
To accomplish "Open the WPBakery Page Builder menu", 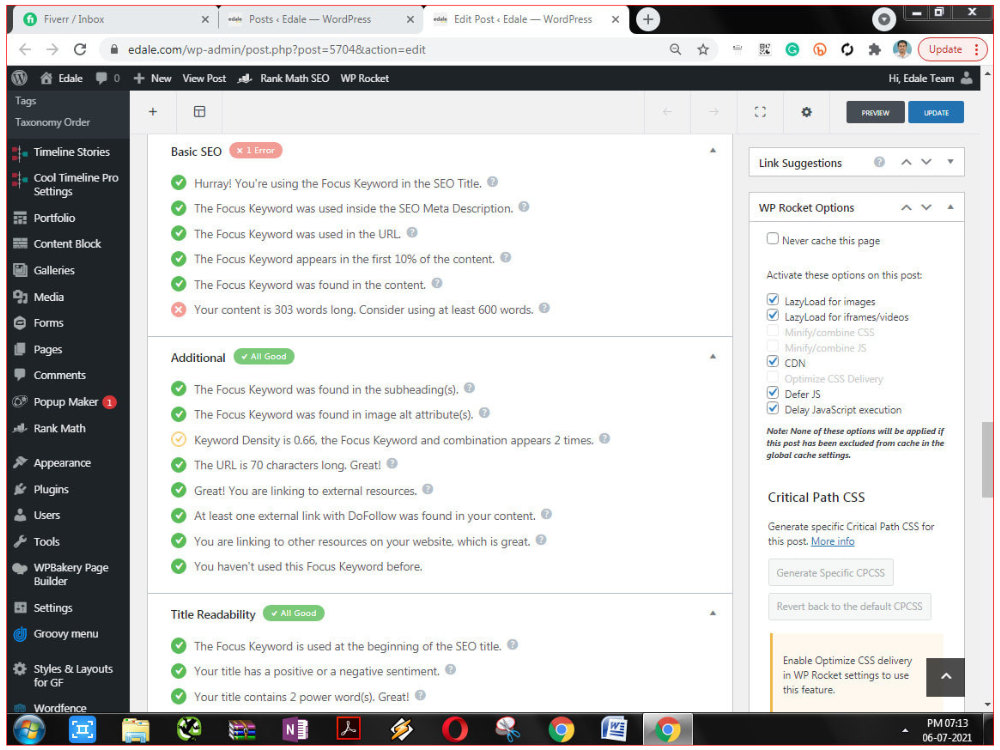I will click(71, 574).
